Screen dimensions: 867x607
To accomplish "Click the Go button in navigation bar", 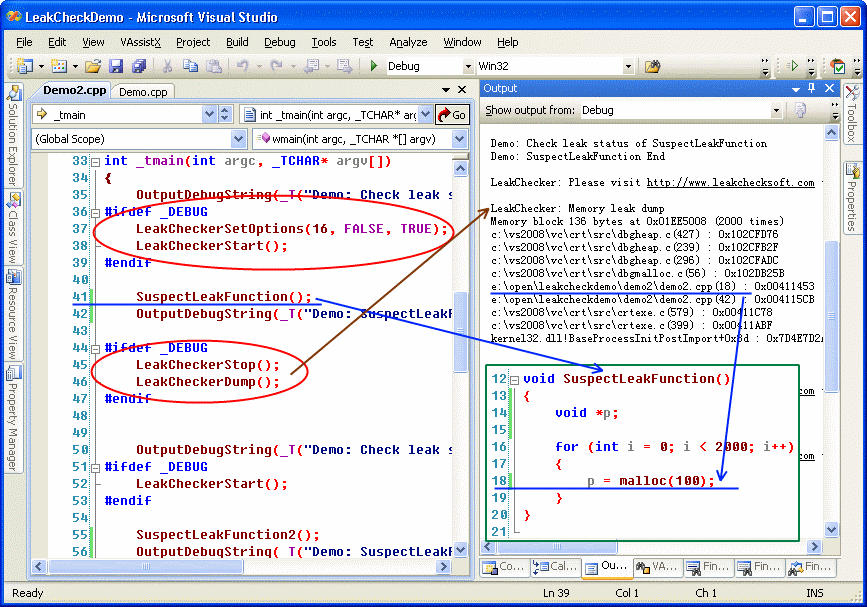I will tap(452, 115).
